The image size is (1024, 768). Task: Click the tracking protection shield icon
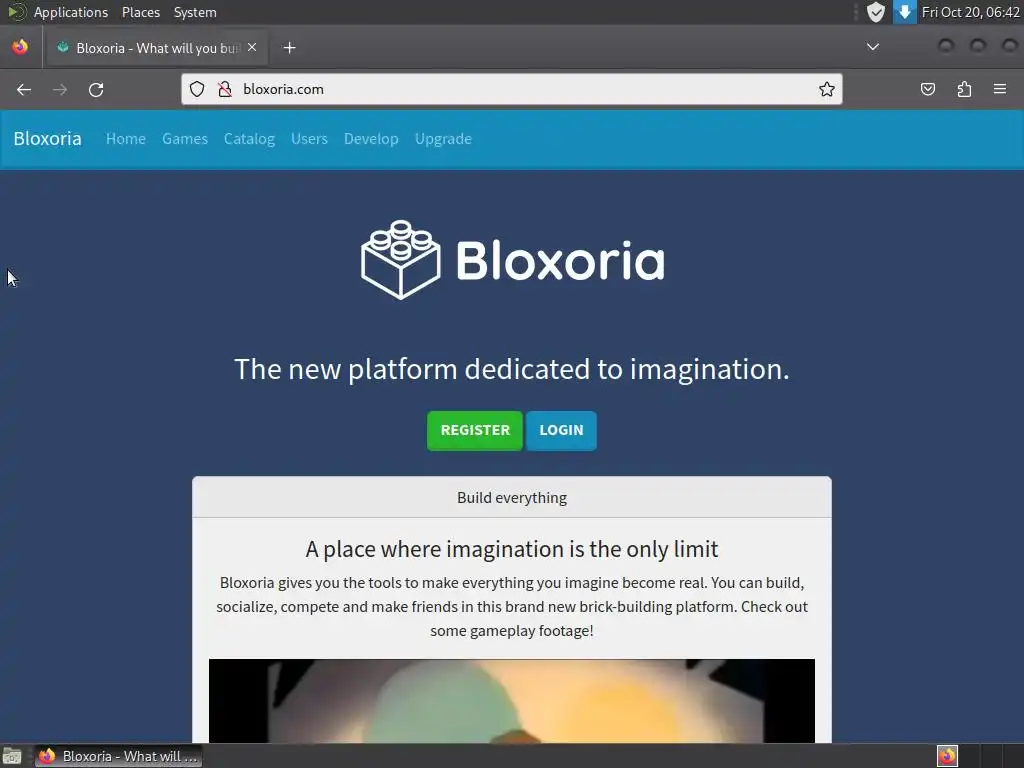tap(197, 89)
